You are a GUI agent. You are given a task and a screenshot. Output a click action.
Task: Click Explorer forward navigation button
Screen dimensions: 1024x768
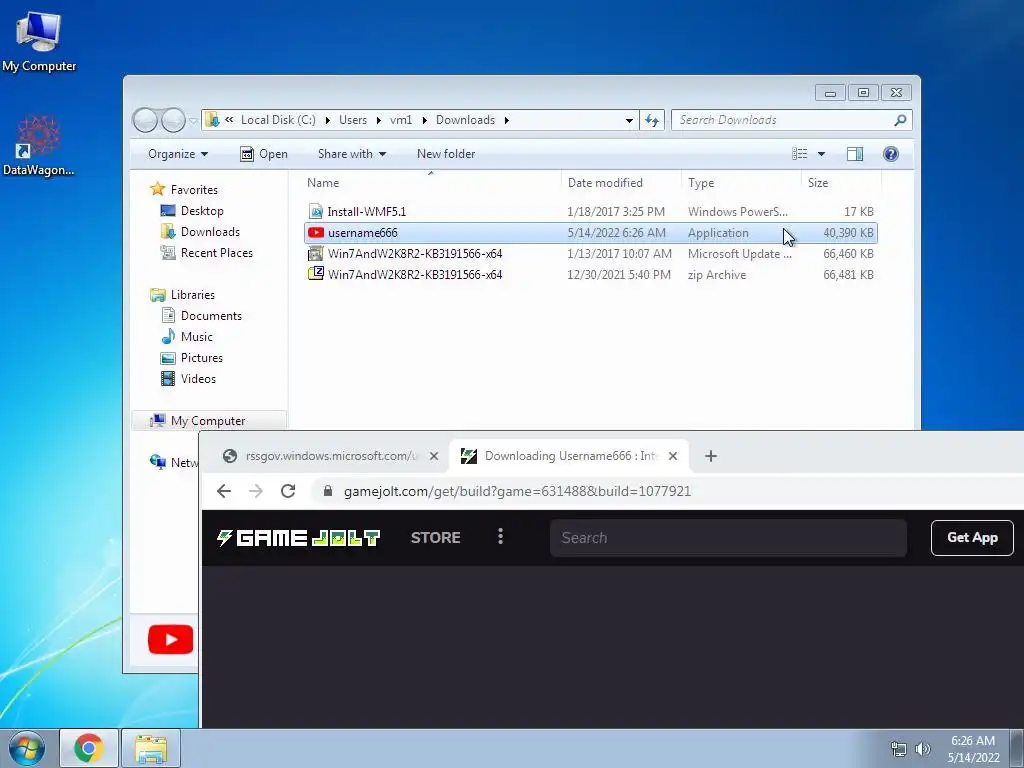tap(173, 120)
